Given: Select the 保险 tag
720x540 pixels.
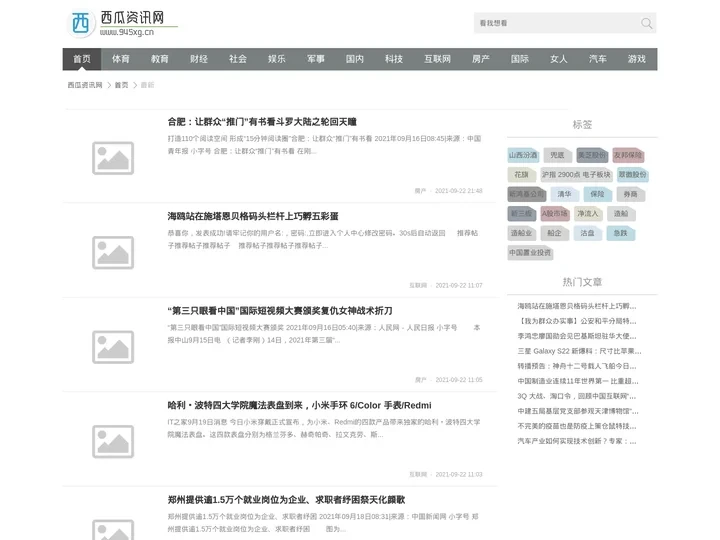Looking at the screenshot, I should (x=597, y=194).
